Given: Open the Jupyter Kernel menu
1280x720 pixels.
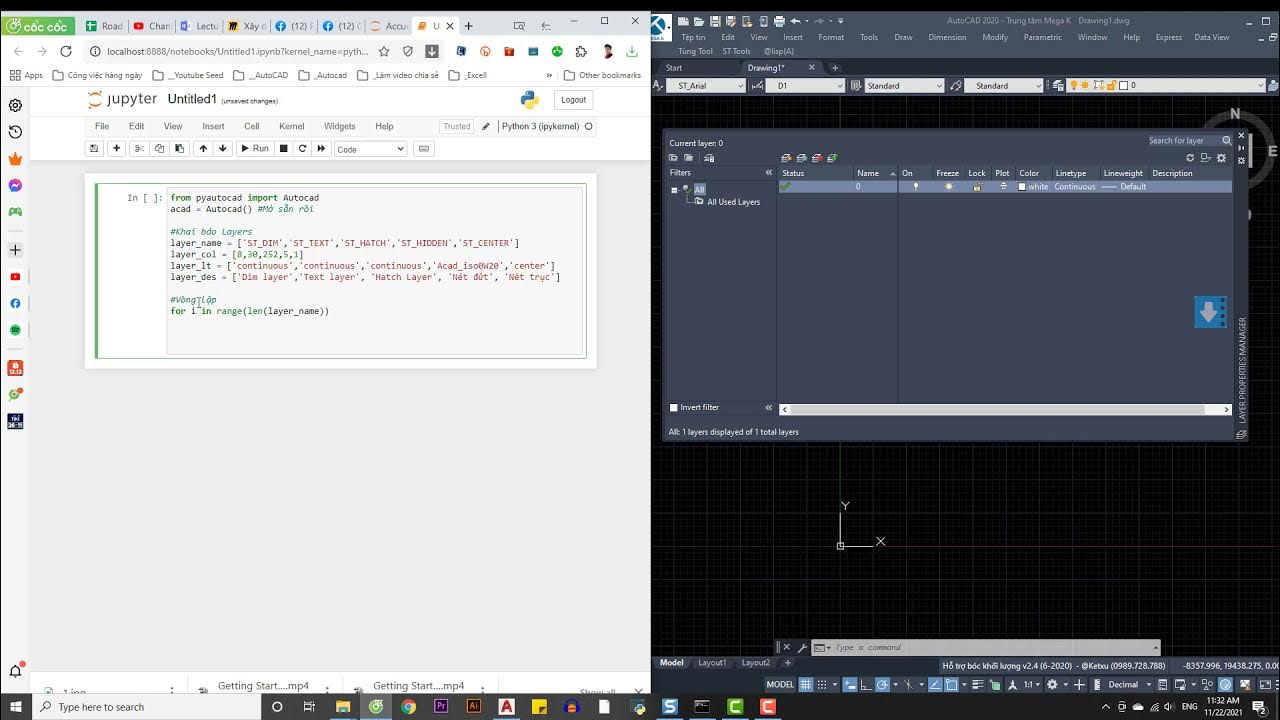Looking at the screenshot, I should (x=292, y=126).
